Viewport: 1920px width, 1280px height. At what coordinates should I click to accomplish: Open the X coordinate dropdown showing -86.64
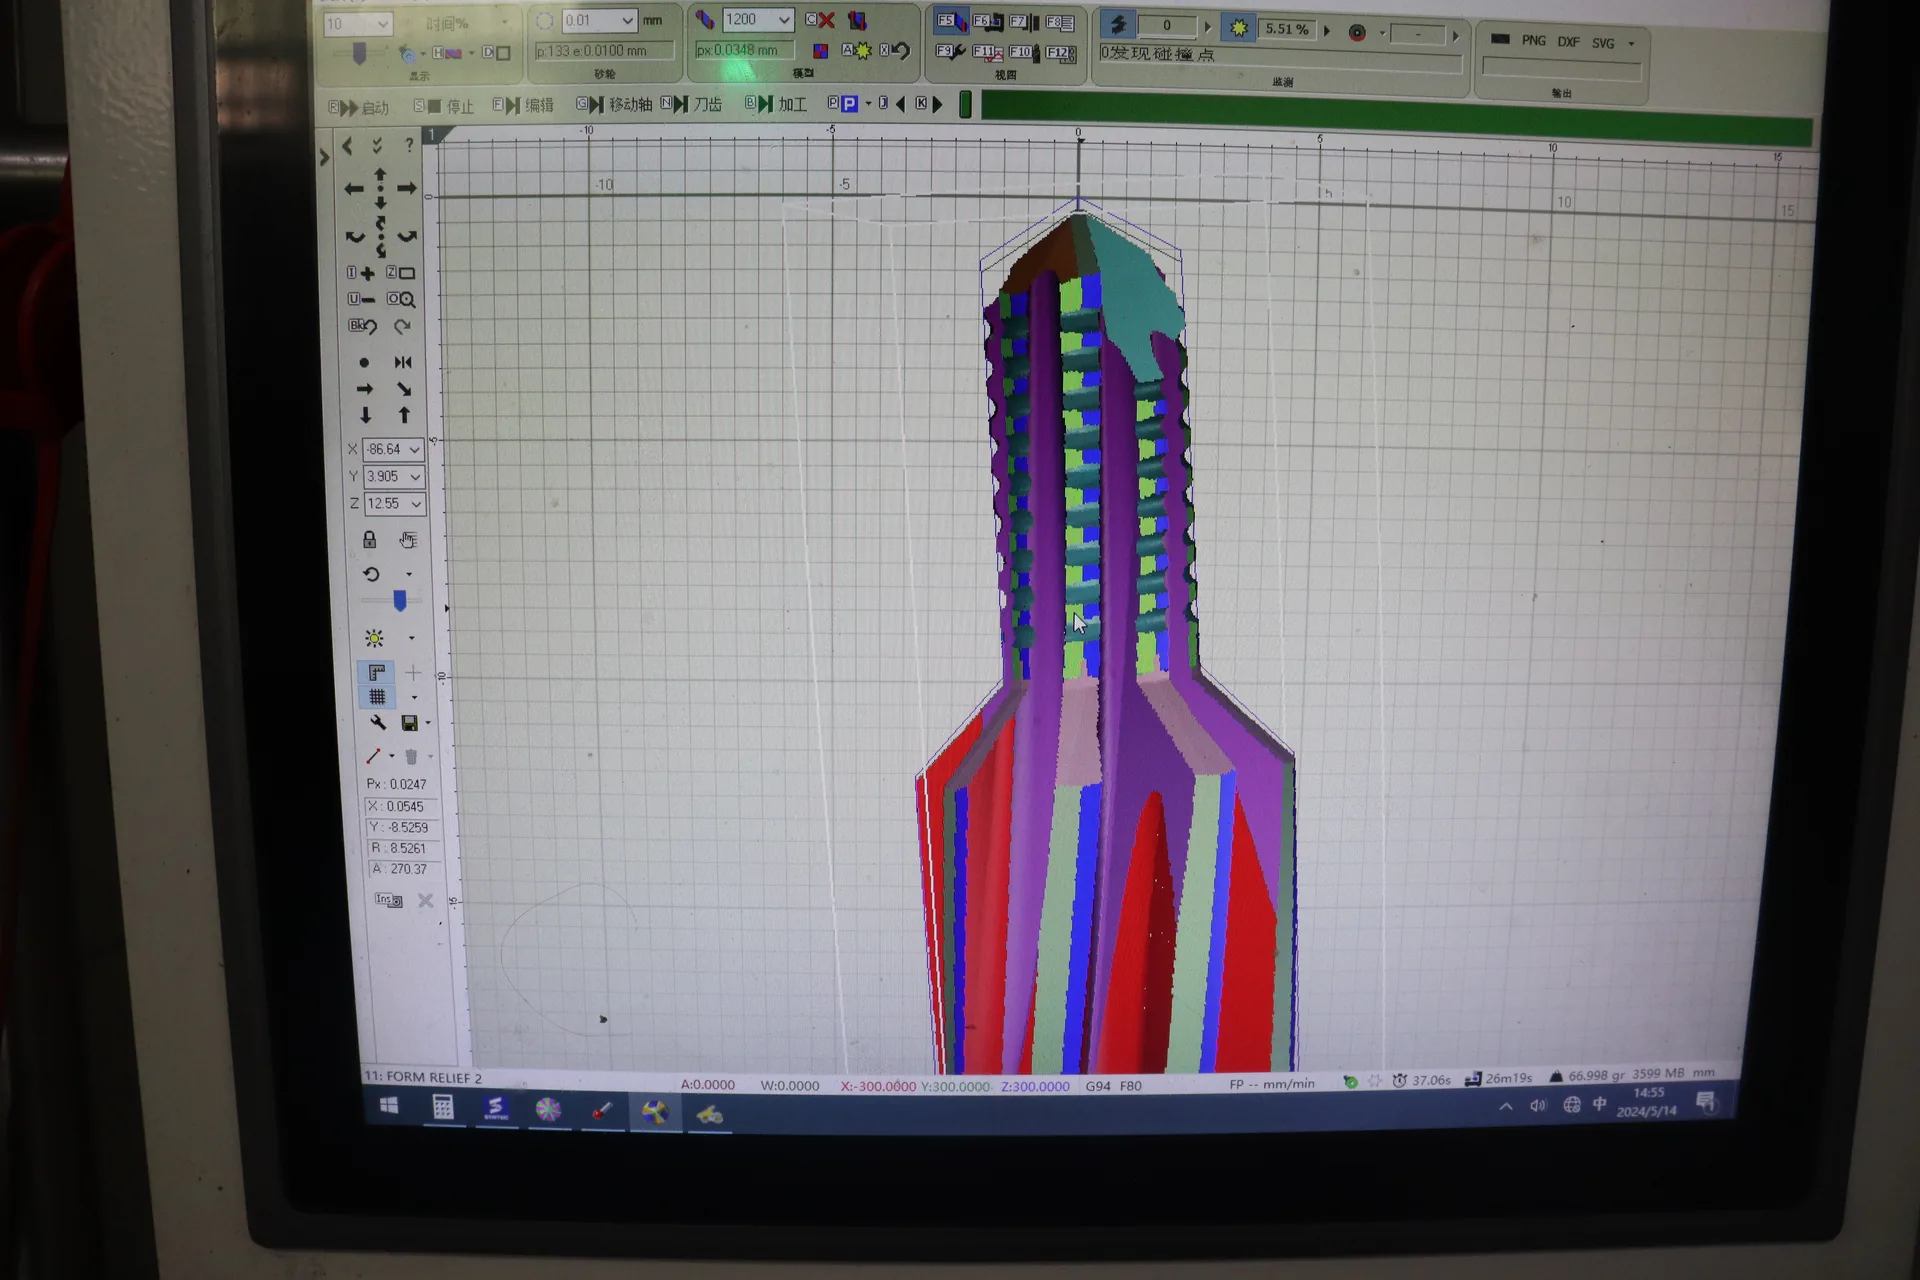point(414,450)
